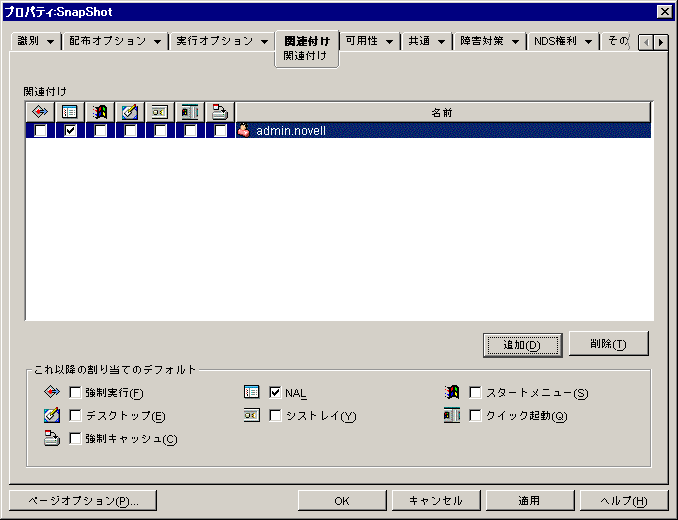Click System Tray column header icon
The height and width of the screenshot is (520, 678).
(160, 112)
